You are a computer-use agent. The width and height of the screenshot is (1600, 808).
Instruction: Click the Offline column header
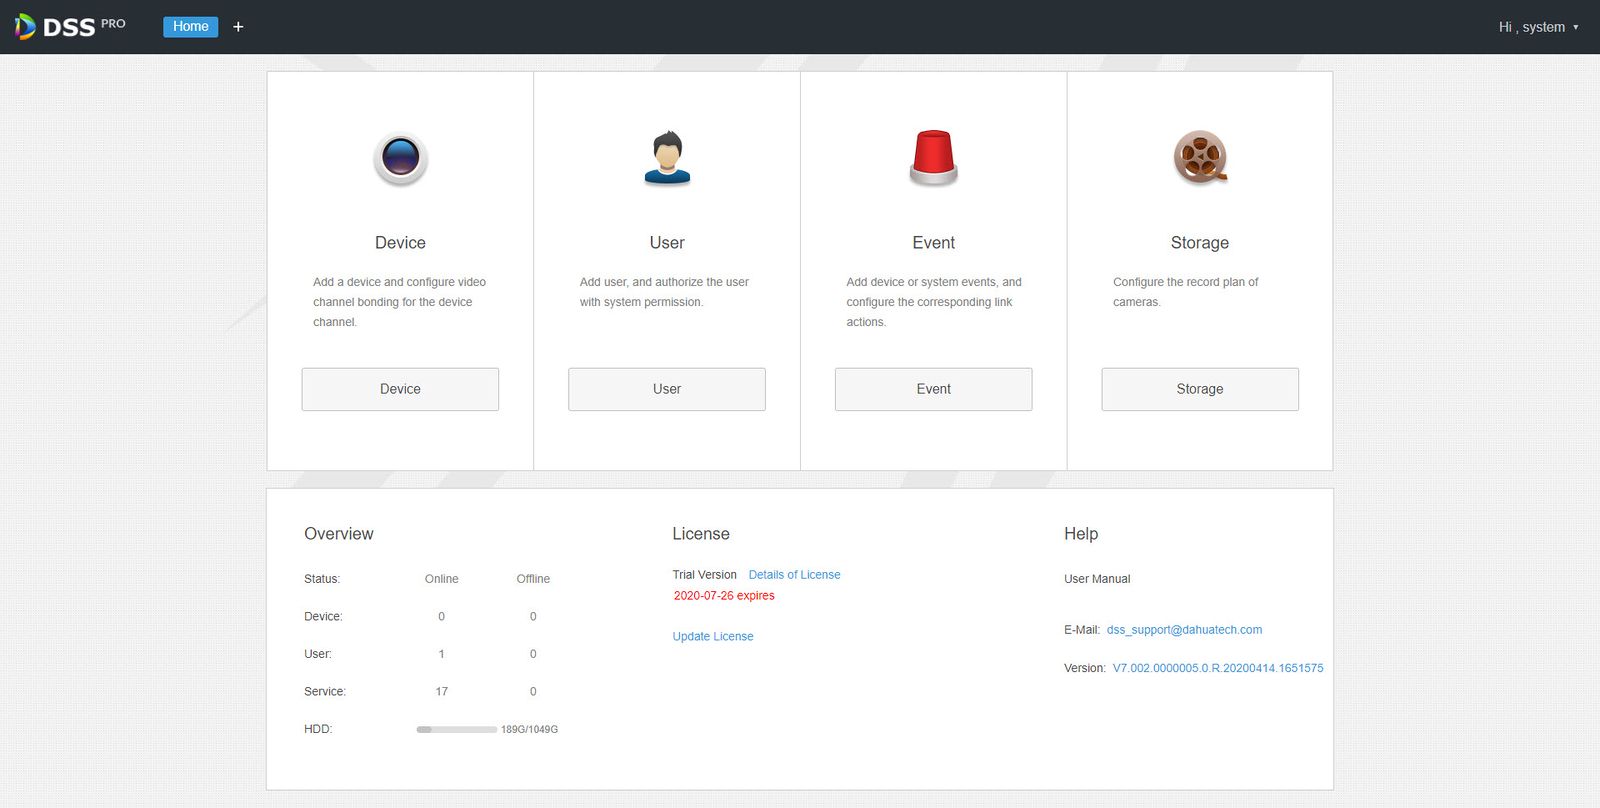533,579
